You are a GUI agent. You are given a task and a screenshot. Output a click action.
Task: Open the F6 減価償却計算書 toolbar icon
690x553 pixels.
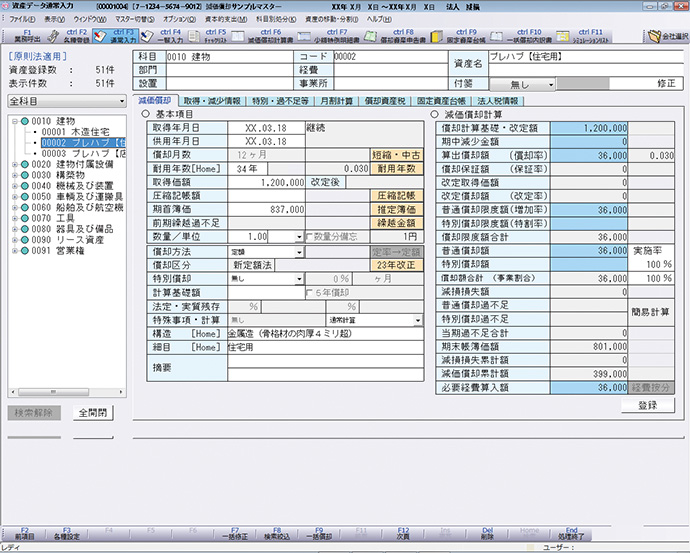[268, 36]
